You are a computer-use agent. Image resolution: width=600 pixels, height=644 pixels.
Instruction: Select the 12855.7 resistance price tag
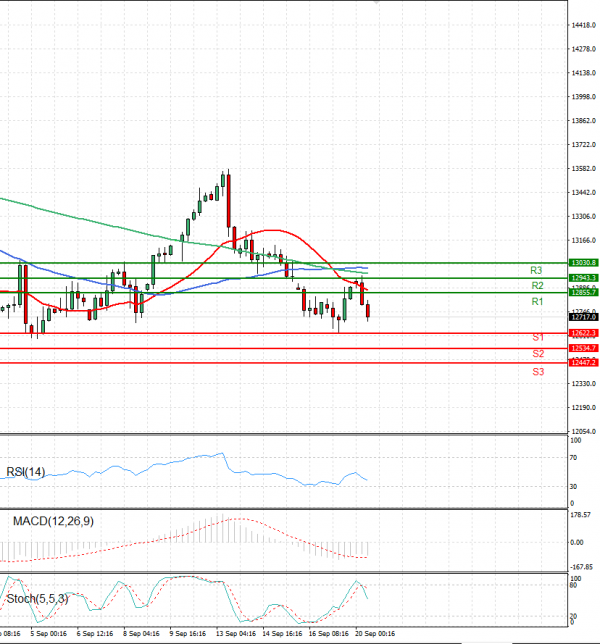[x=583, y=292]
